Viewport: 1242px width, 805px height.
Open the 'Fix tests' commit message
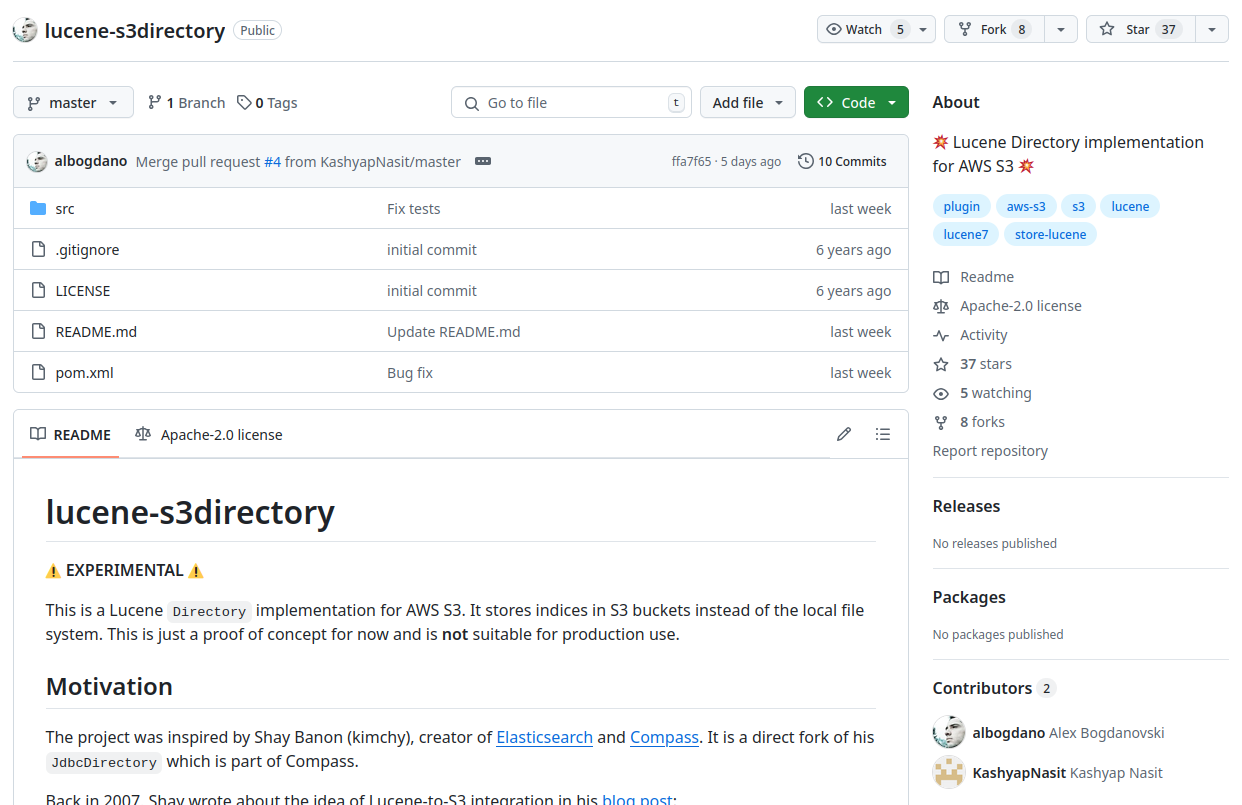click(x=414, y=208)
